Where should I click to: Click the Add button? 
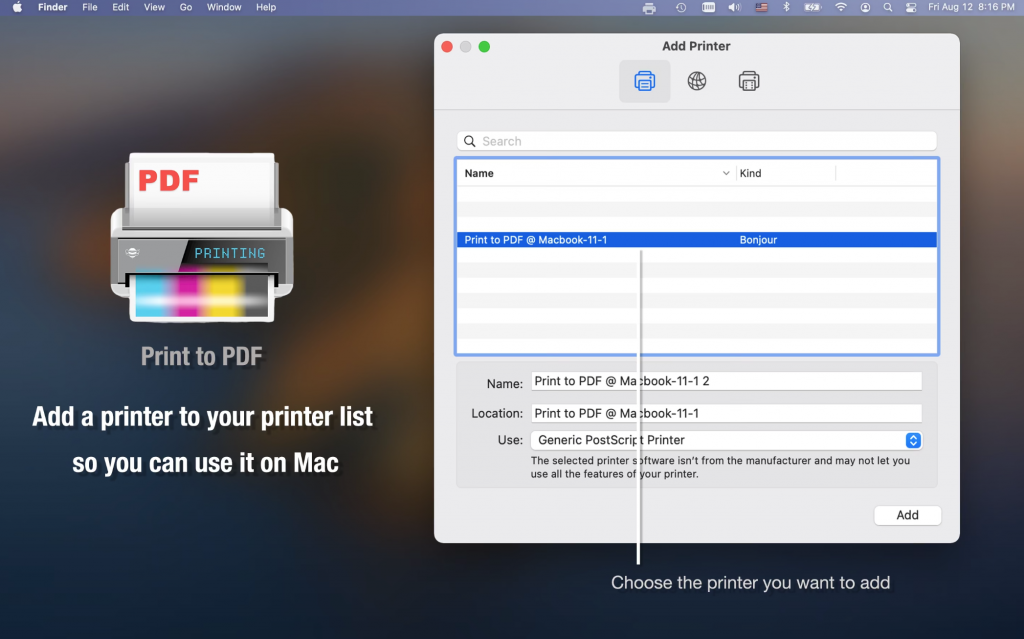tap(907, 514)
